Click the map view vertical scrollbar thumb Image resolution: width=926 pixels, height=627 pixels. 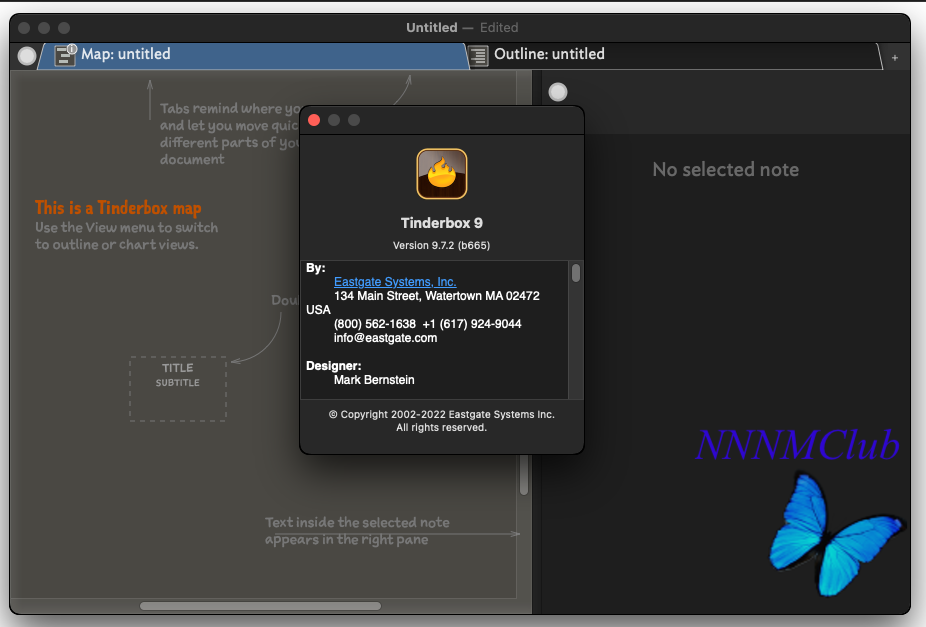[524, 475]
